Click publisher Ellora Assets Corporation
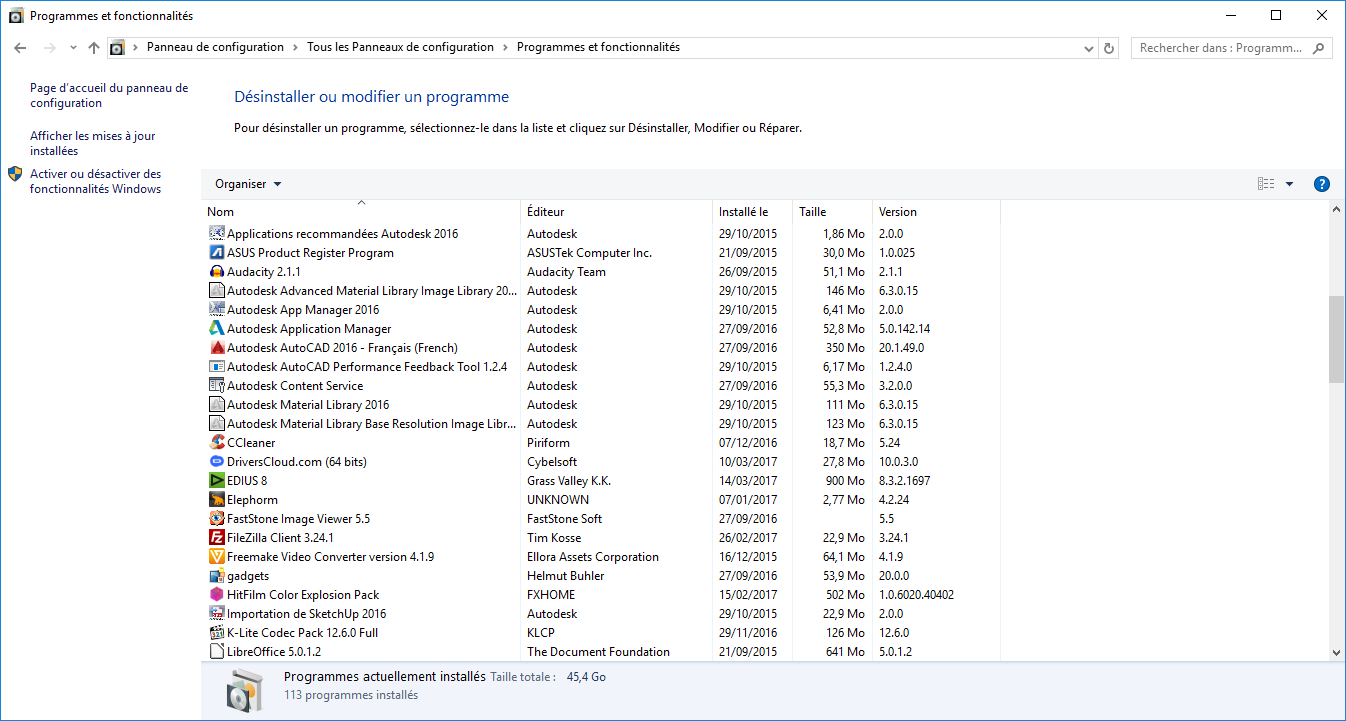This screenshot has height=721, width=1346. [x=593, y=557]
